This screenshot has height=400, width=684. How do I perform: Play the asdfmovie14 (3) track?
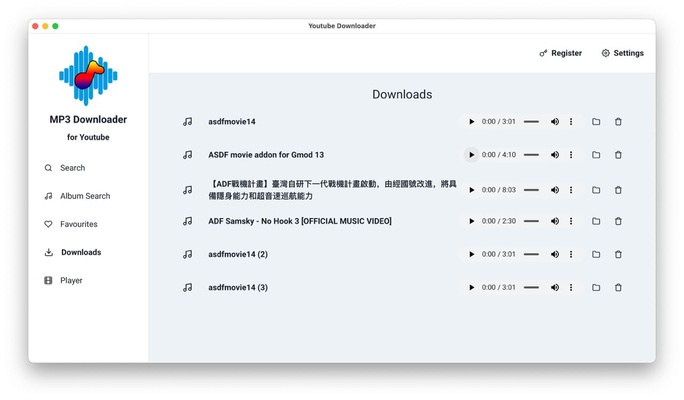pos(471,287)
